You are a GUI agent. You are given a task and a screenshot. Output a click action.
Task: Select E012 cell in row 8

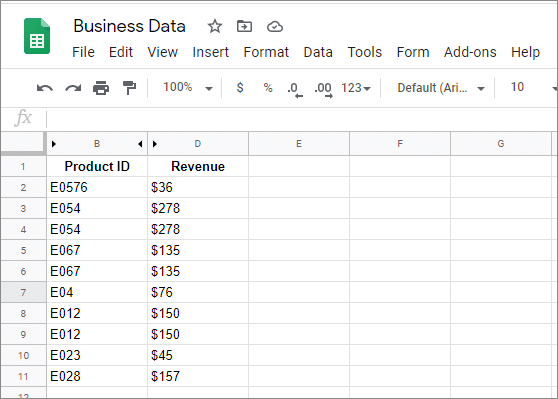coord(97,313)
